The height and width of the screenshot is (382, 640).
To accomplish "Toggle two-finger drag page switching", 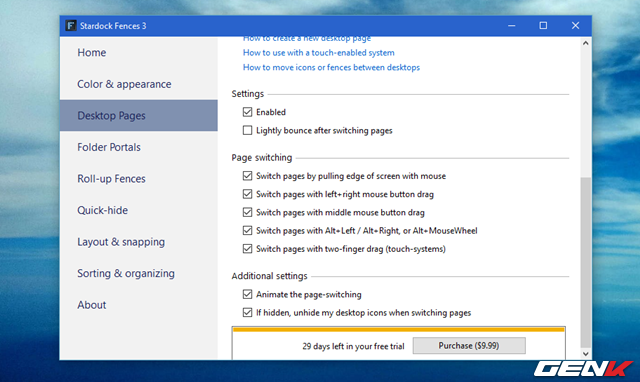I will click(247, 249).
